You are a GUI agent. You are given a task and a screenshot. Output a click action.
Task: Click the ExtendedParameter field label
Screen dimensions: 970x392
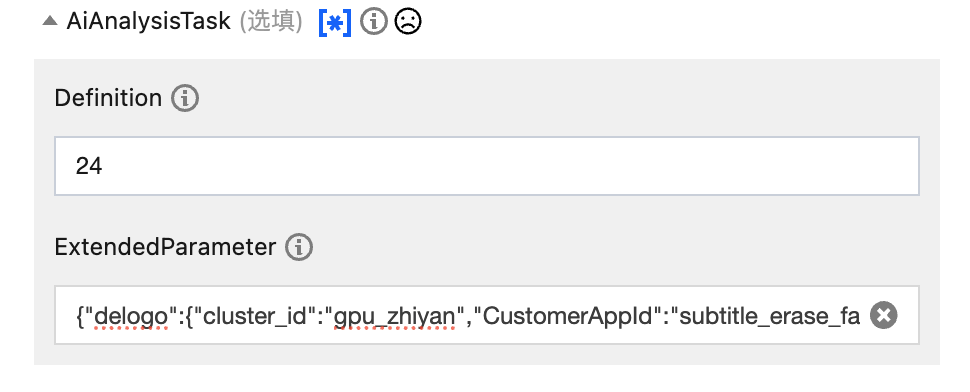165,247
